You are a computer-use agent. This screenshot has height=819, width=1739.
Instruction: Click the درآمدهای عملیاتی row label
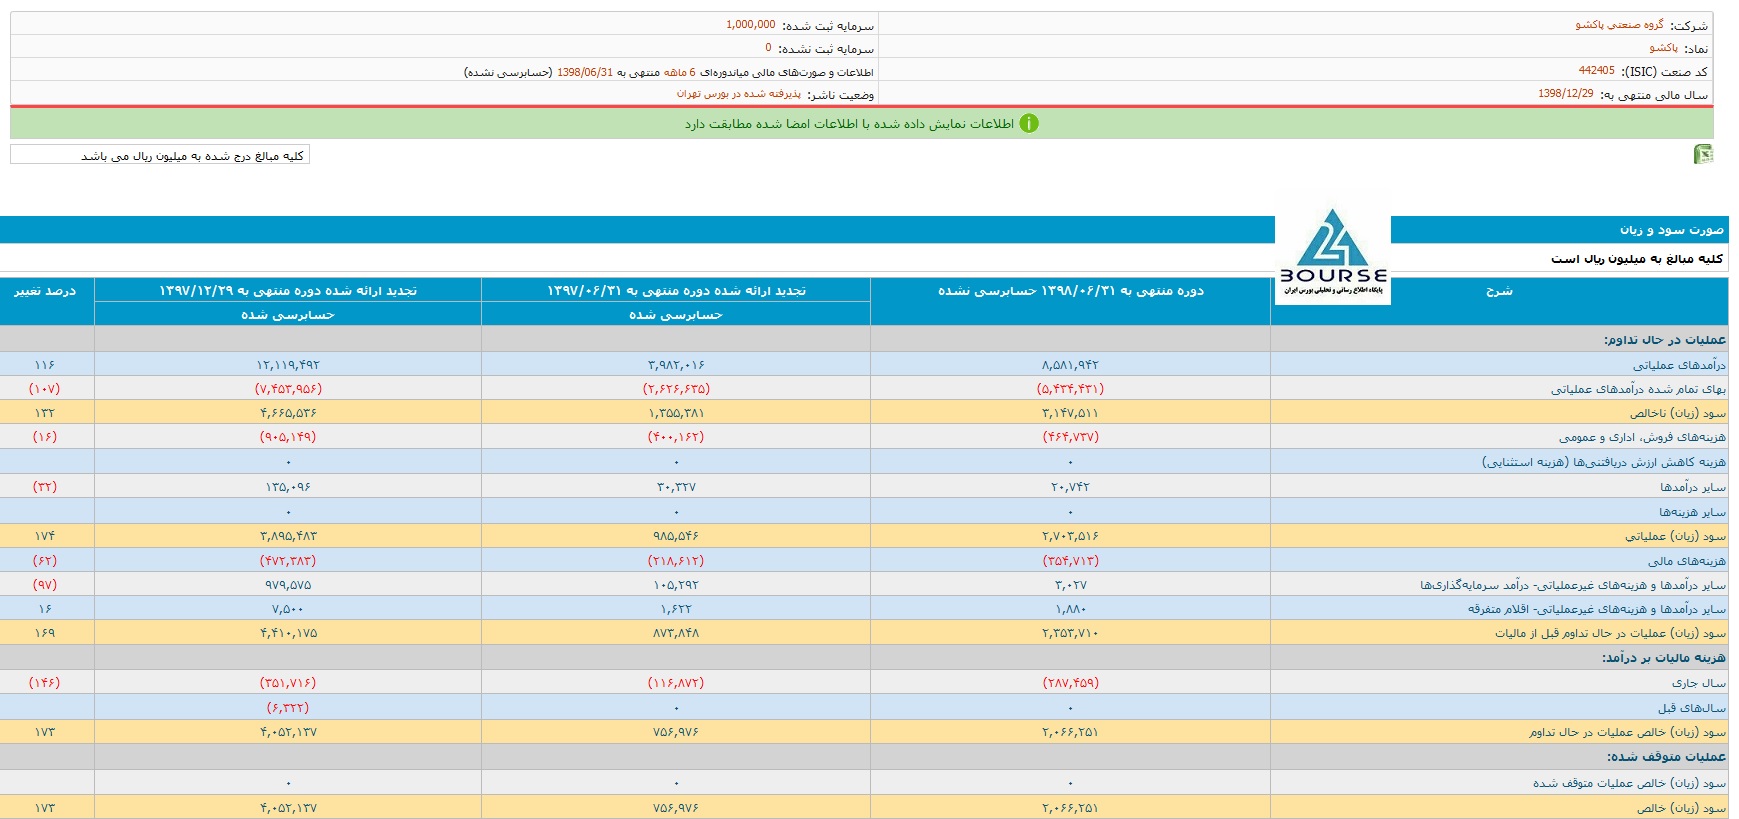point(1680,365)
